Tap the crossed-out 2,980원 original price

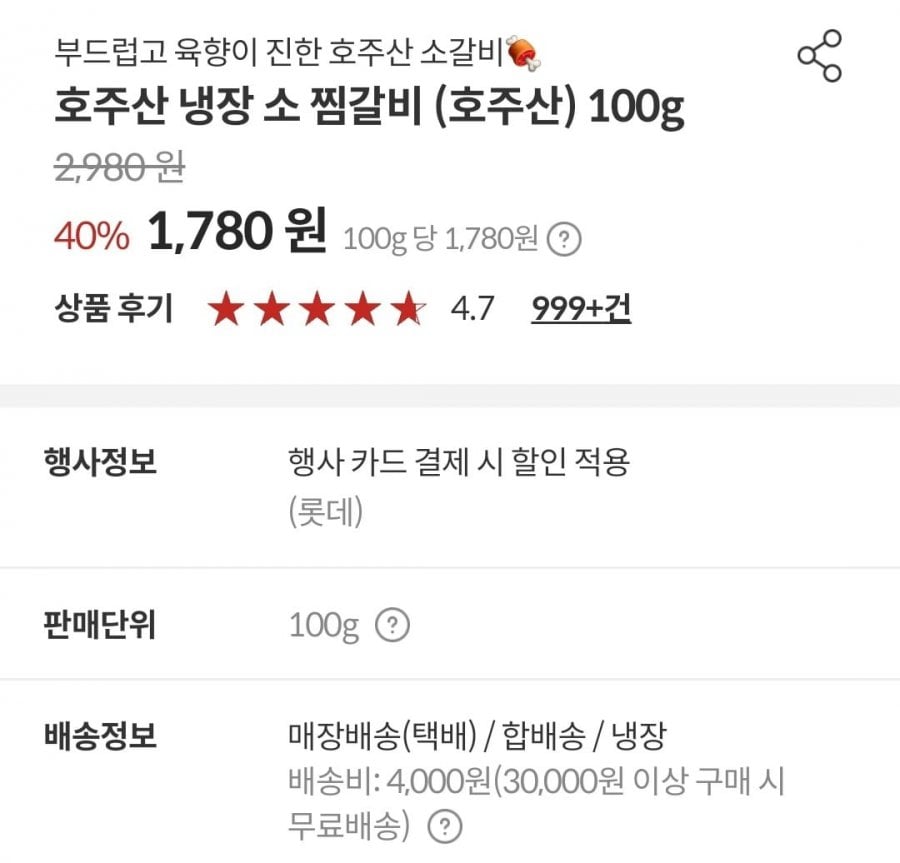[x=118, y=170]
